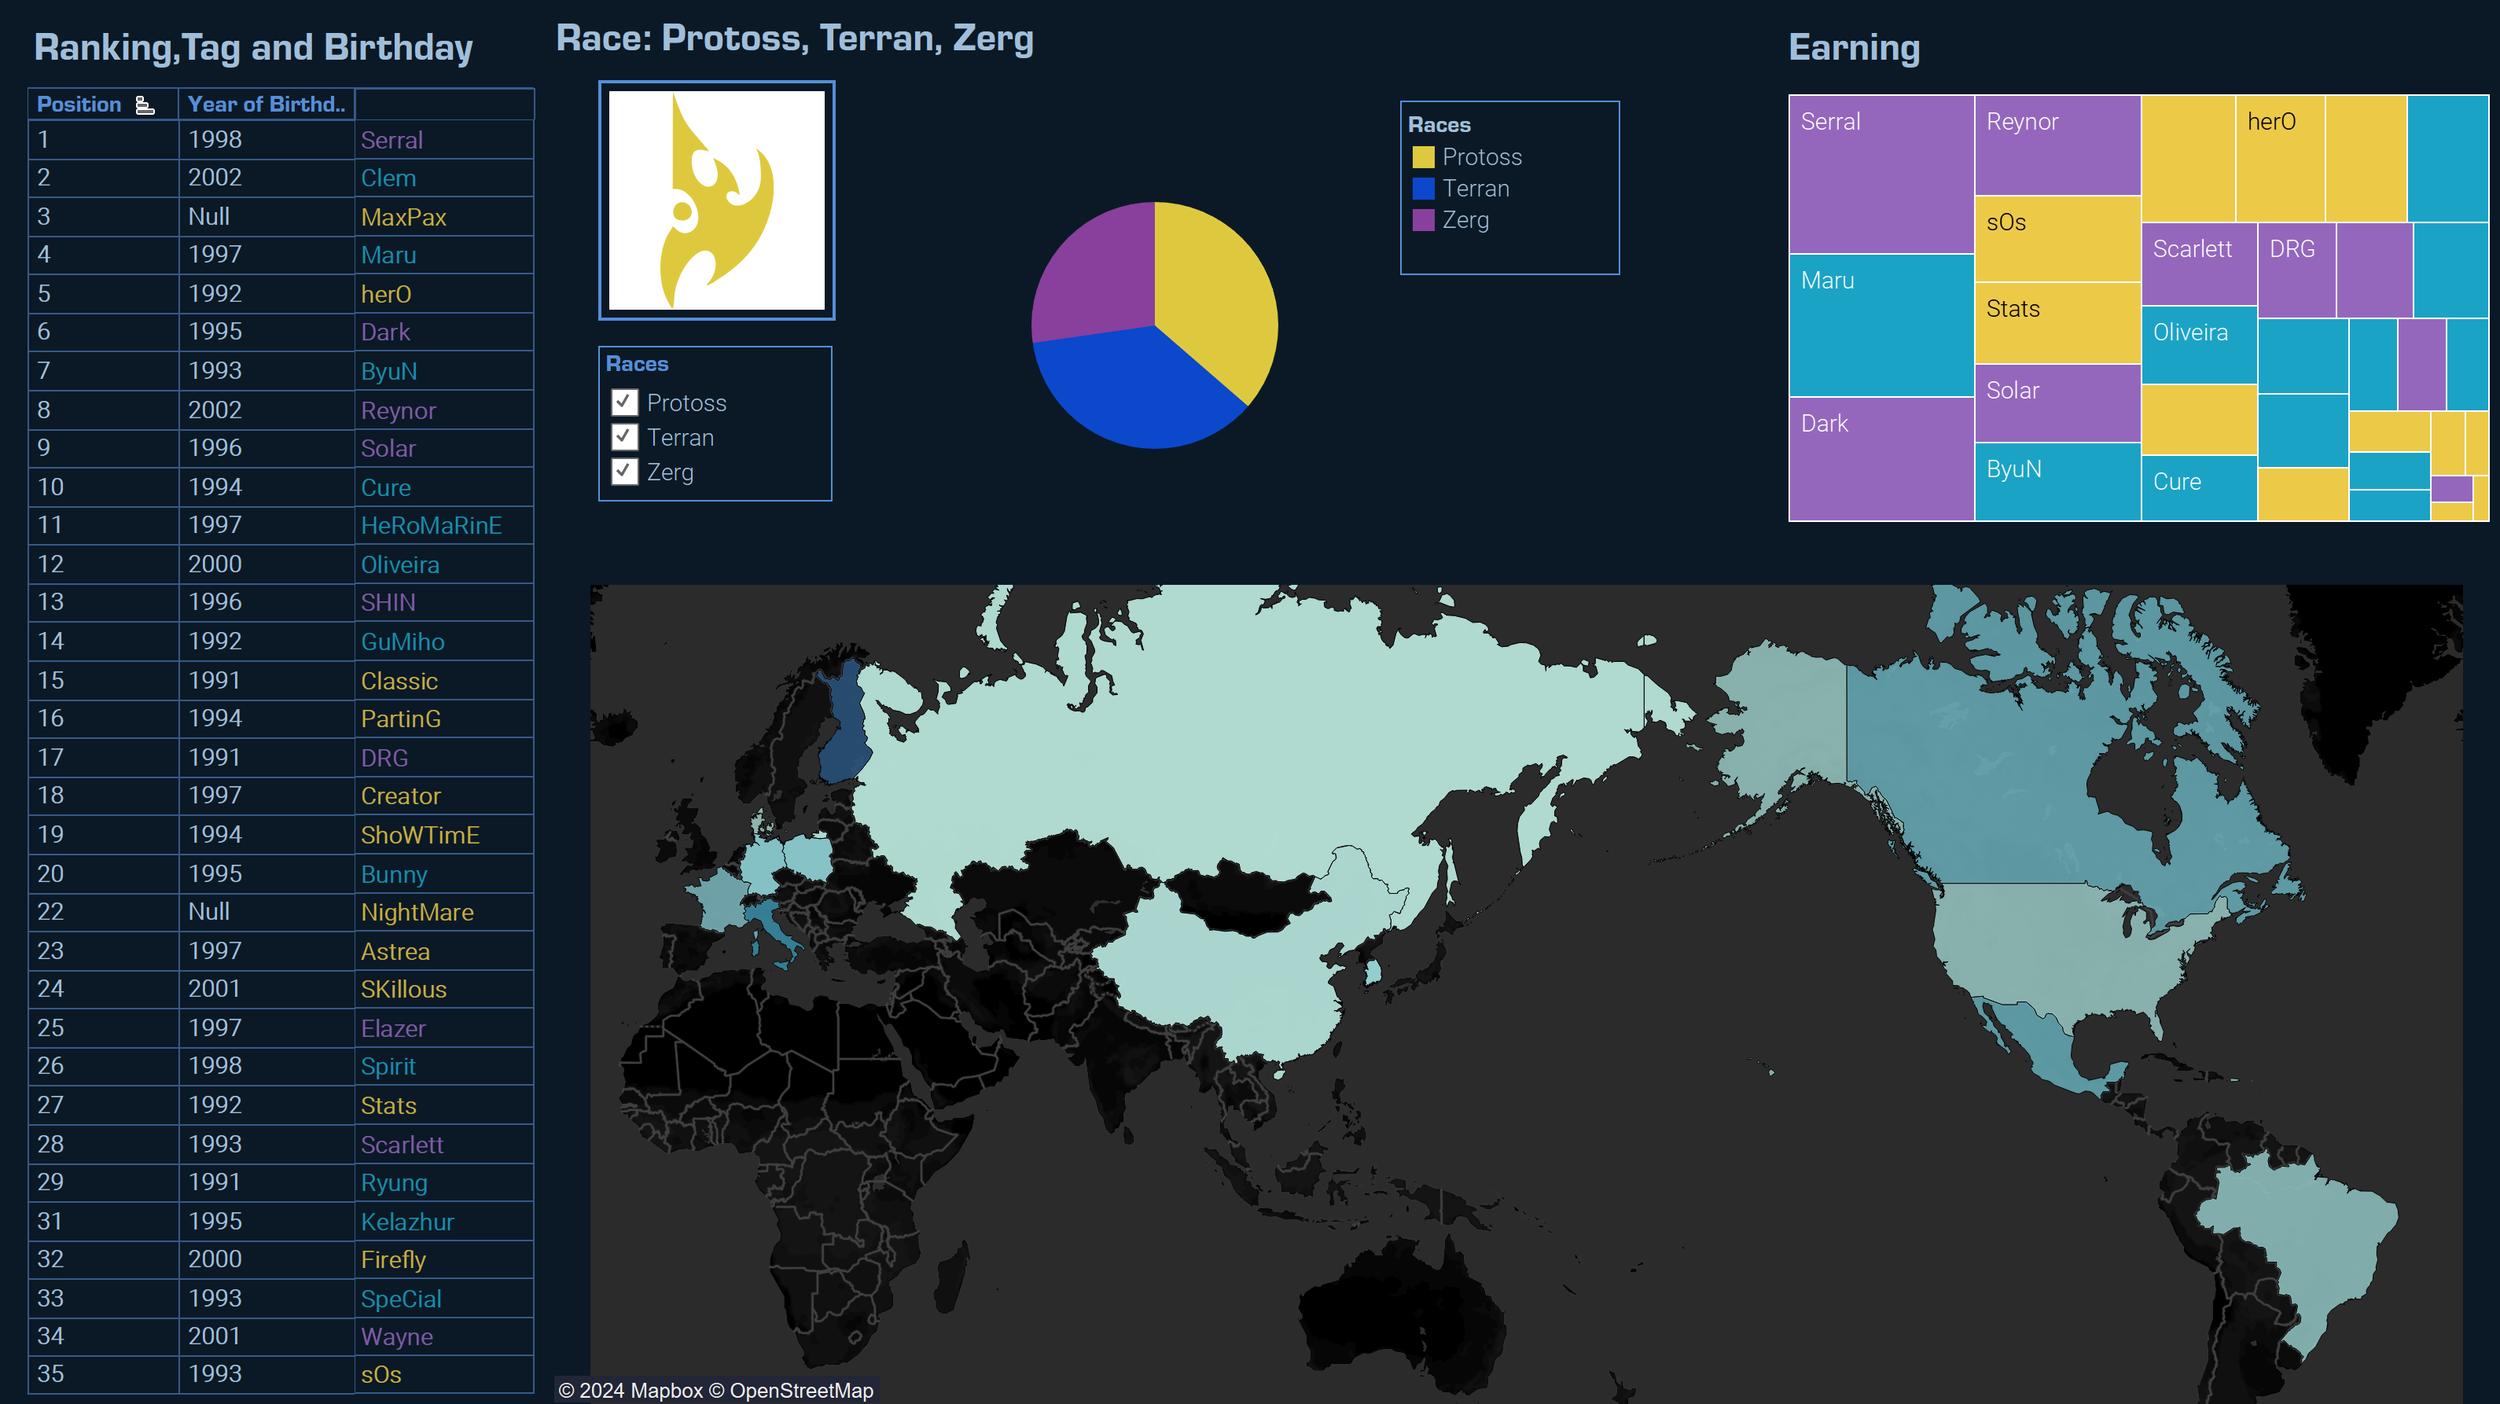This screenshot has width=2500, height=1404.
Task: Select the Scarlett tile in Earning treemap
Action: (x=2199, y=264)
